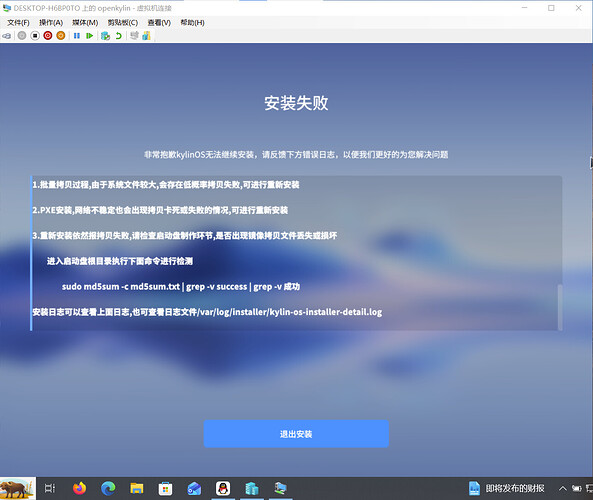The width and height of the screenshot is (593, 500).
Task: Click the Checkpoint toolbar icon
Action: (106, 36)
